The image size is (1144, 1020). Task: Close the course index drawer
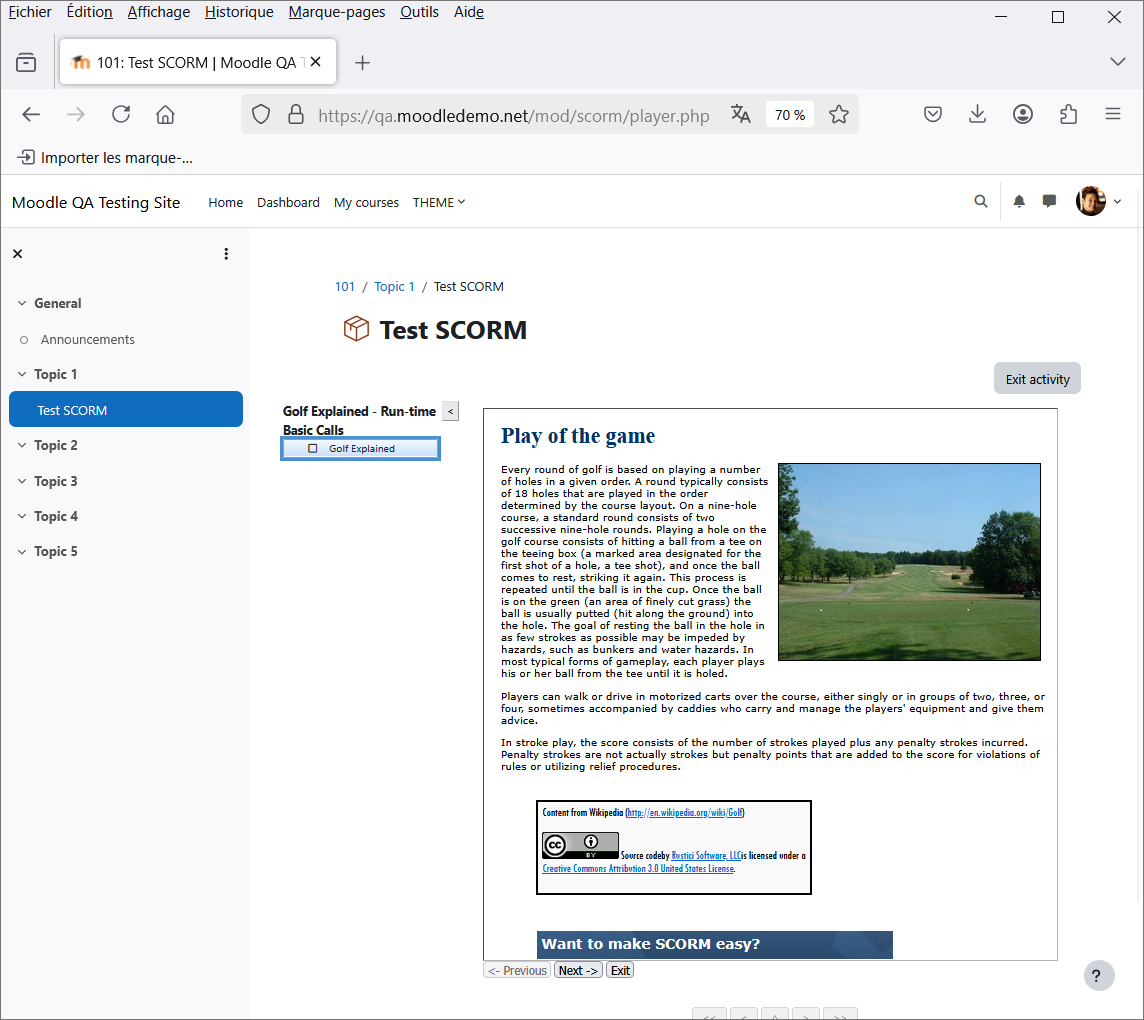click(x=18, y=254)
